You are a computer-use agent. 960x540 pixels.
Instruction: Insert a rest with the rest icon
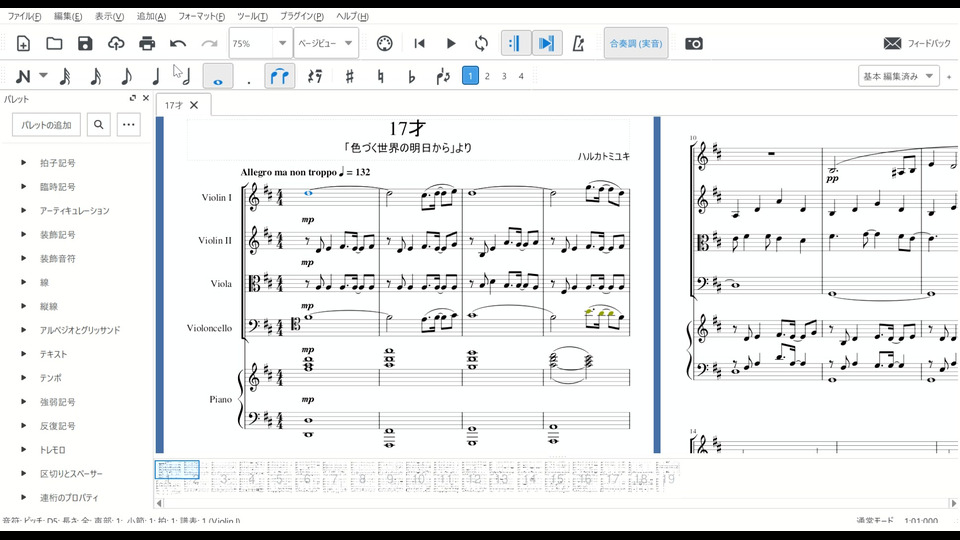click(x=315, y=77)
